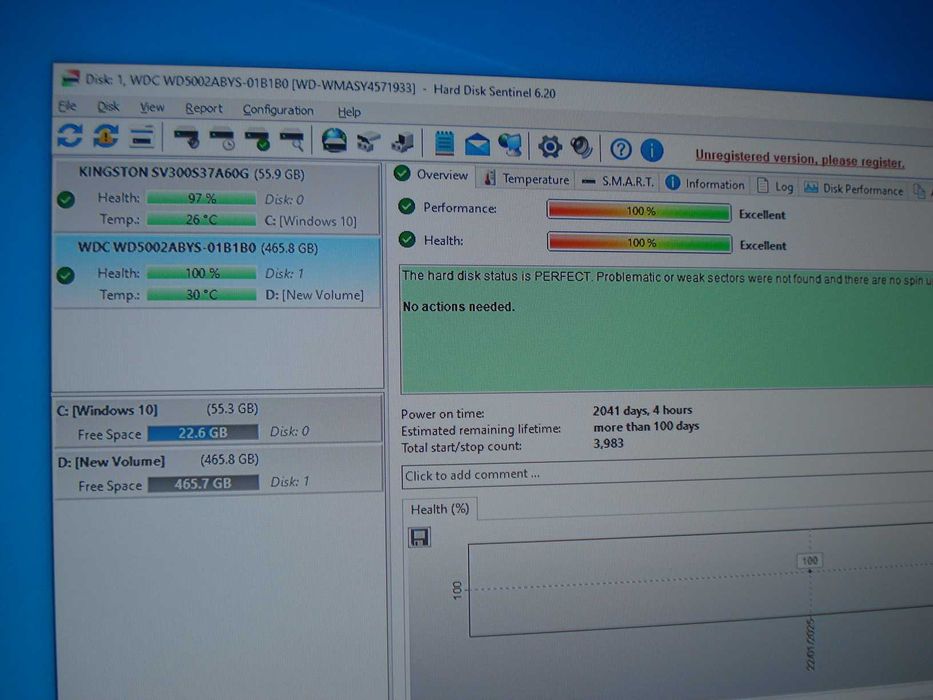
Task: Select the D: [New Volume] volume panel
Action: point(218,471)
